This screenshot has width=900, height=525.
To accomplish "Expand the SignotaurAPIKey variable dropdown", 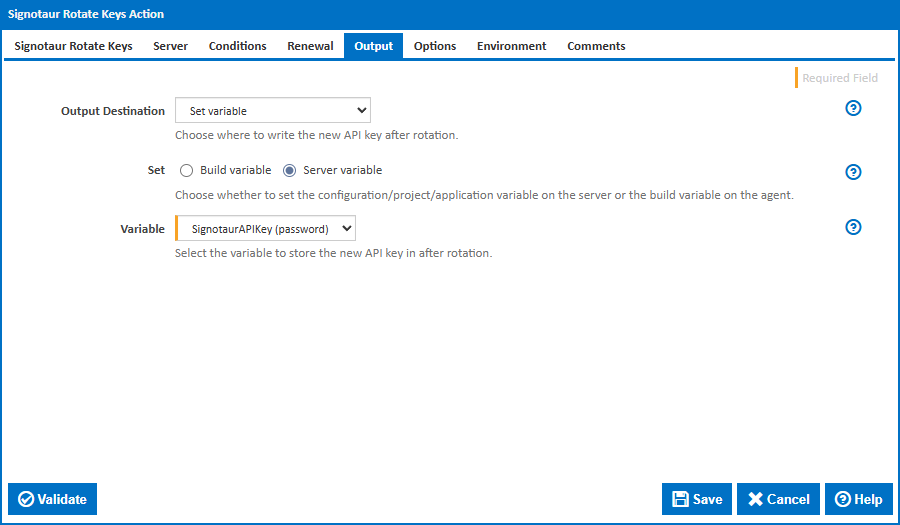I will (265, 229).
